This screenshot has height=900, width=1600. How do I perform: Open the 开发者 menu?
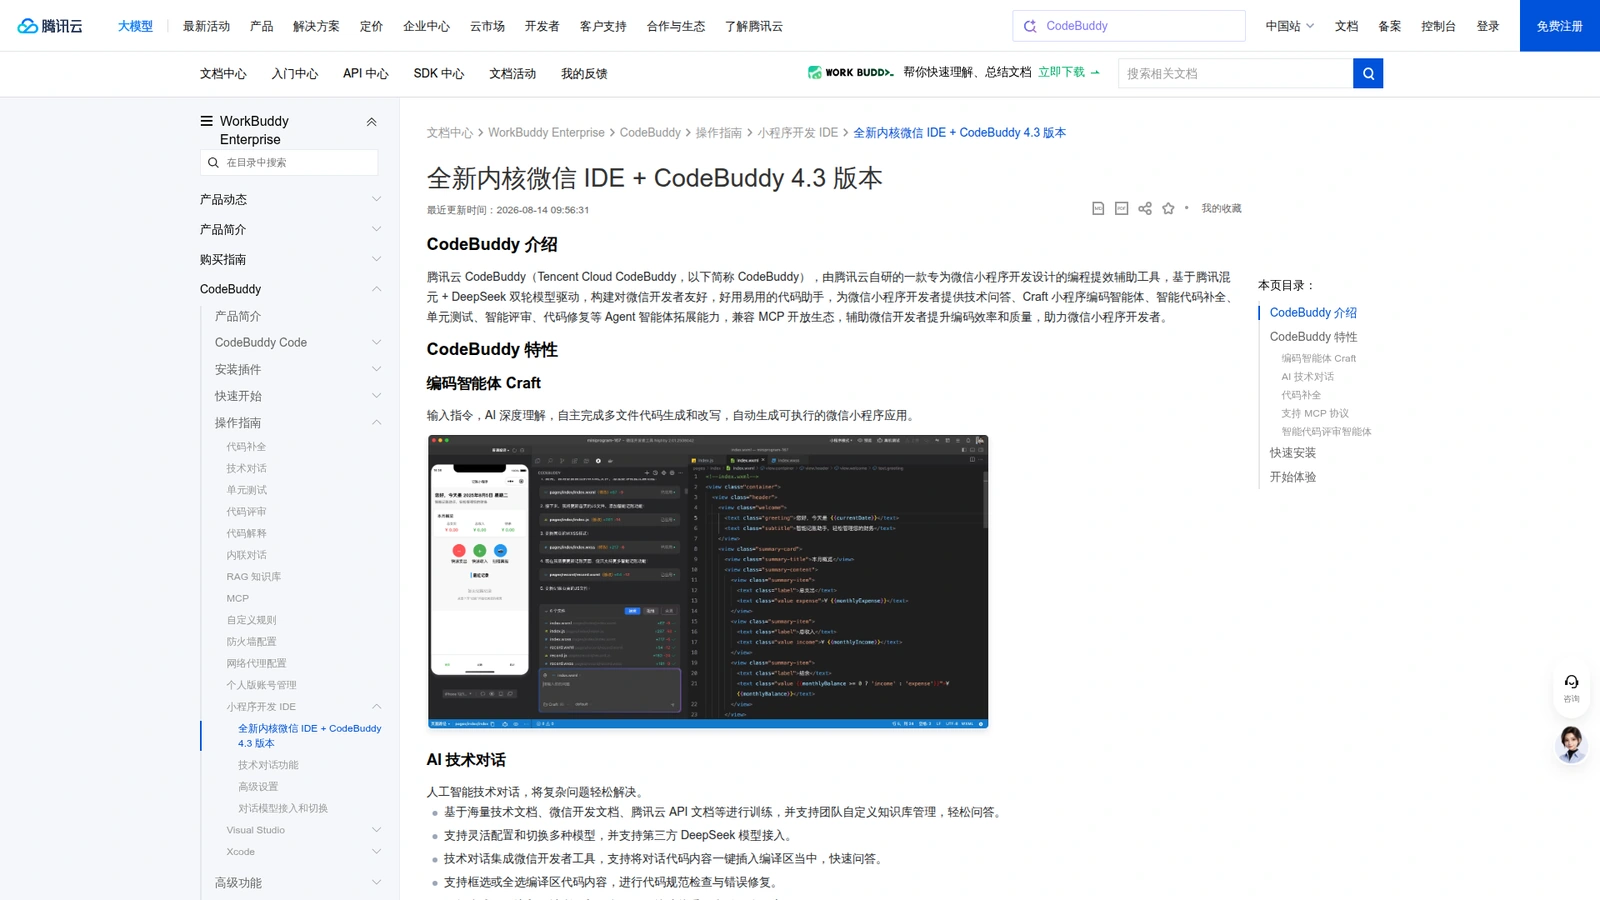[x=542, y=26]
